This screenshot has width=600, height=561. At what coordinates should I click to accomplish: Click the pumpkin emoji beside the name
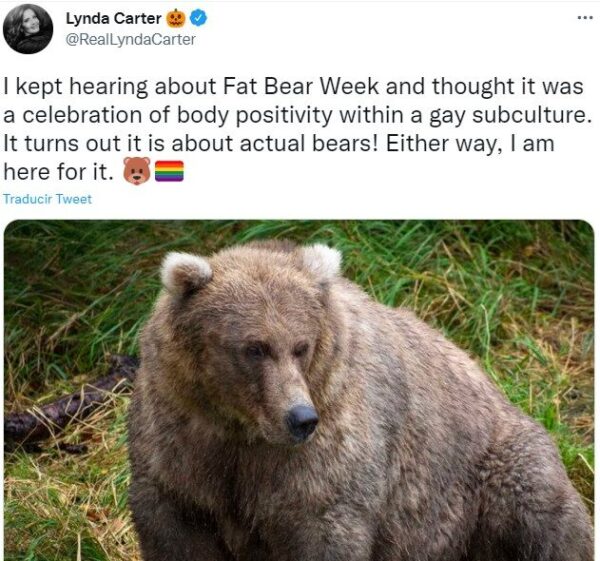pos(176,18)
